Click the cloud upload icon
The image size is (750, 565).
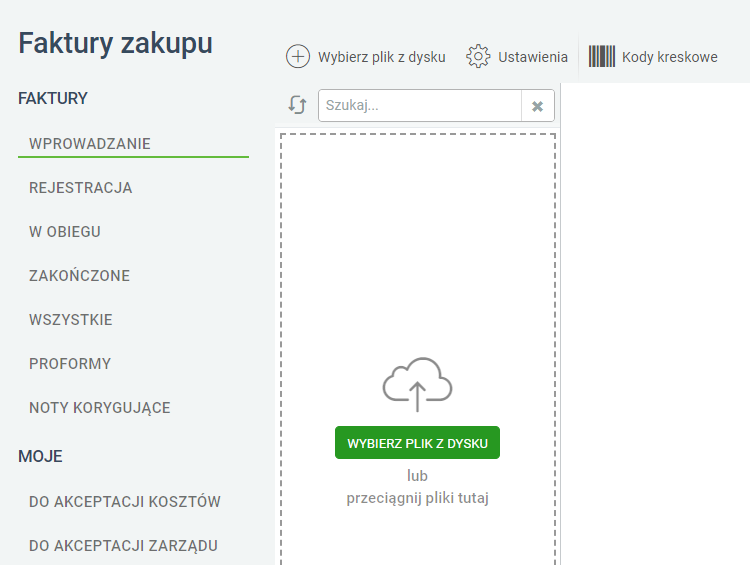(417, 384)
